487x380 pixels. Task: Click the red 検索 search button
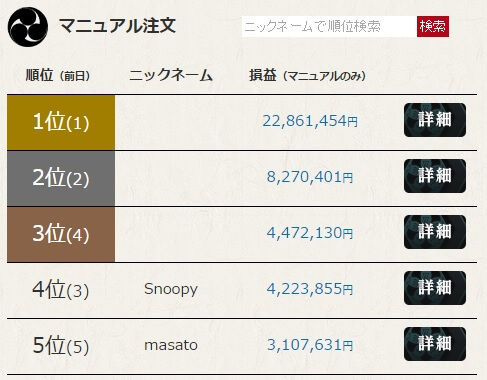pyautogui.click(x=433, y=26)
